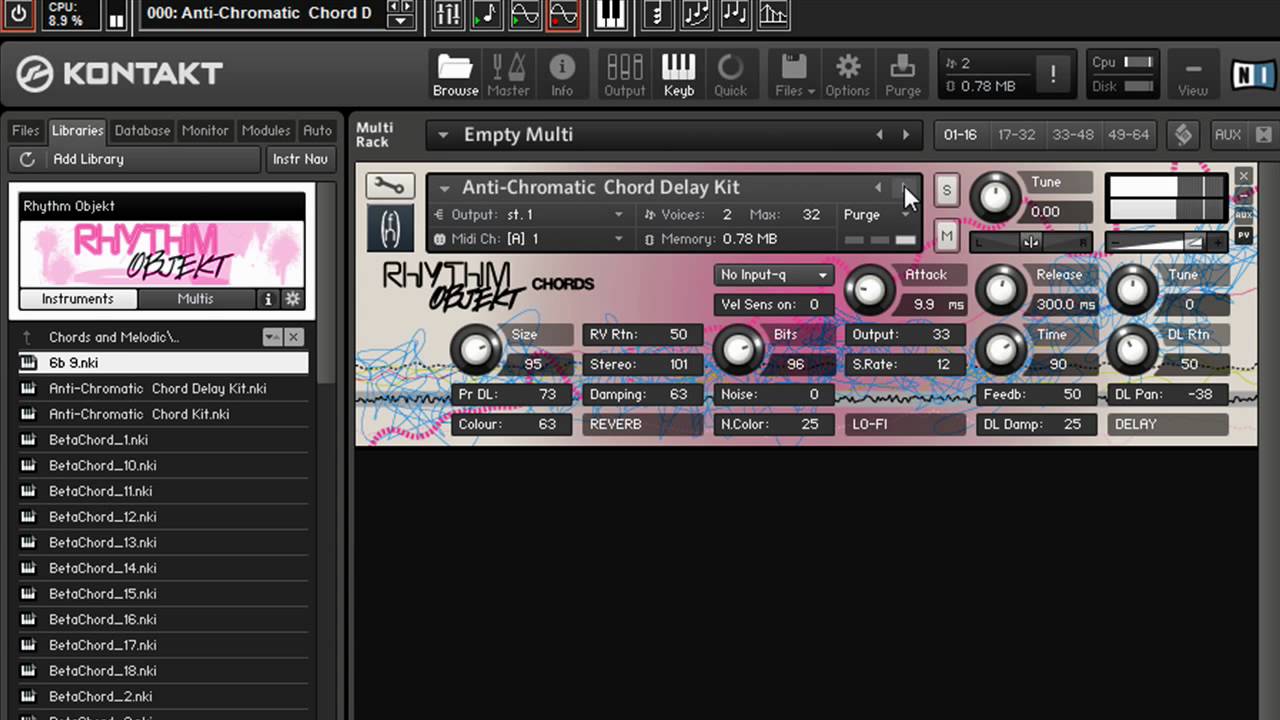This screenshot has width=1280, height=720.
Task: Show the Info pane
Action: [x=562, y=75]
